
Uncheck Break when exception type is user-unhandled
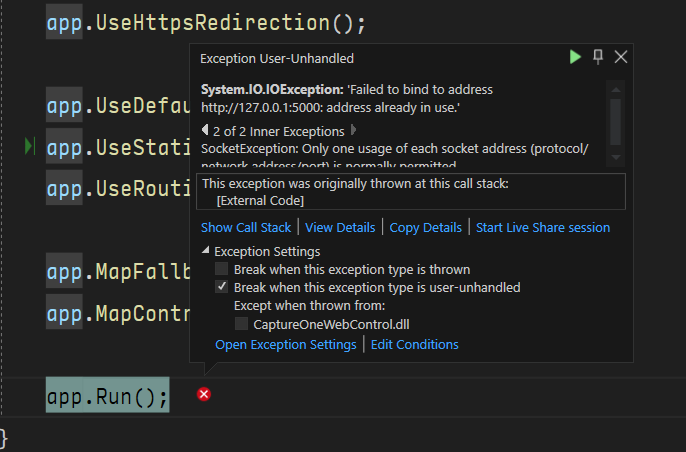tap(222, 287)
